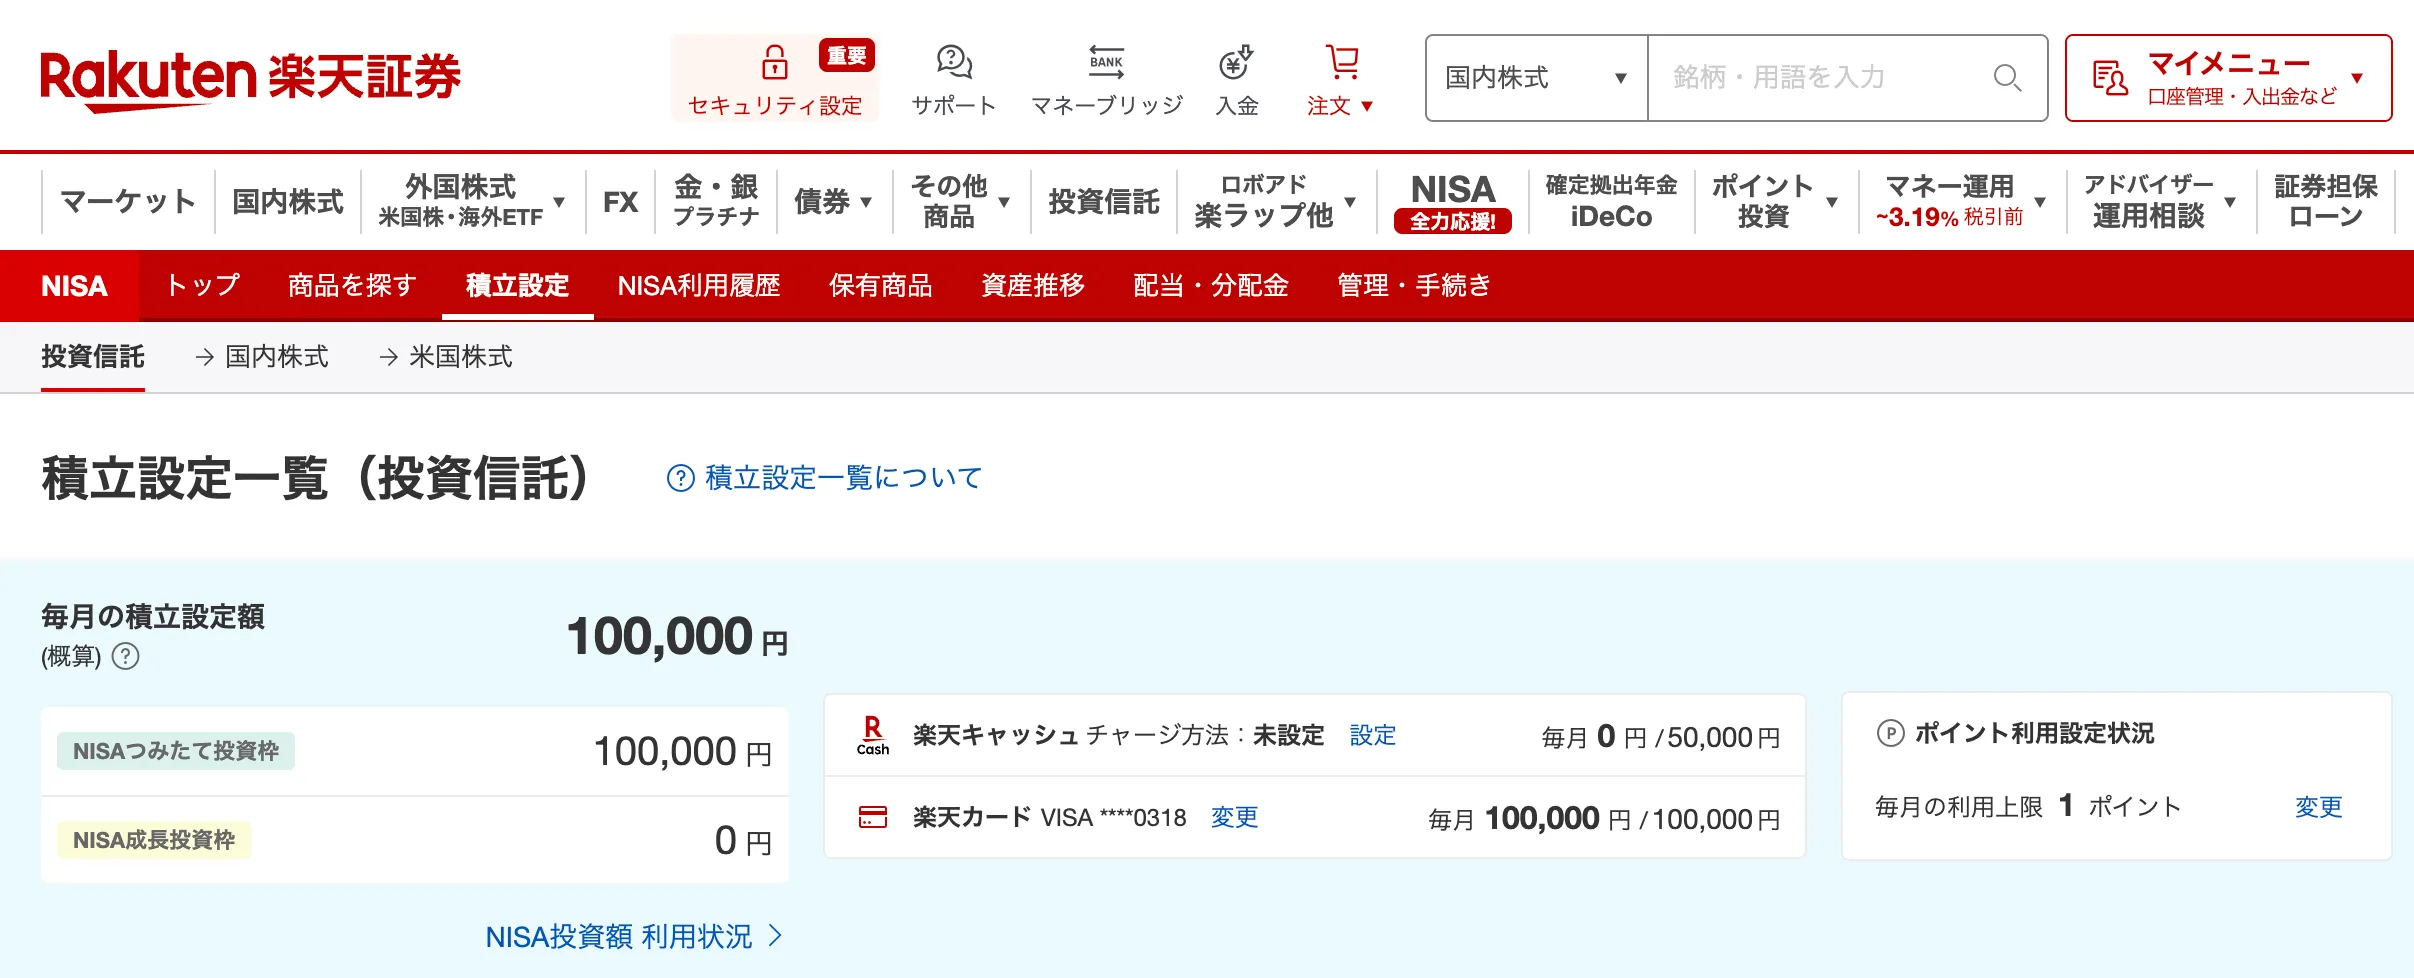The image size is (2414, 978).
Task: Open the 注文 shopping cart icon
Action: point(1344,60)
